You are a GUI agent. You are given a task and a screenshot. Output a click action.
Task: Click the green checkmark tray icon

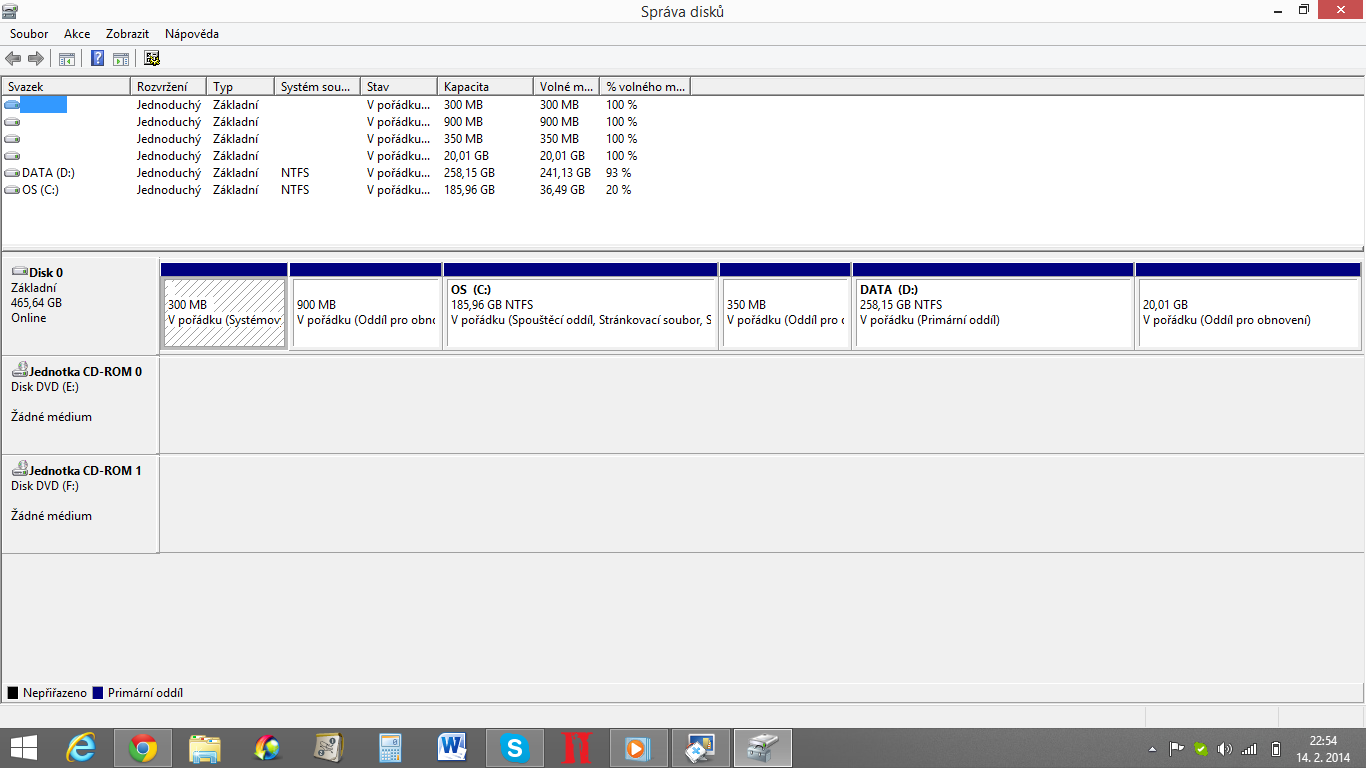pos(1201,748)
